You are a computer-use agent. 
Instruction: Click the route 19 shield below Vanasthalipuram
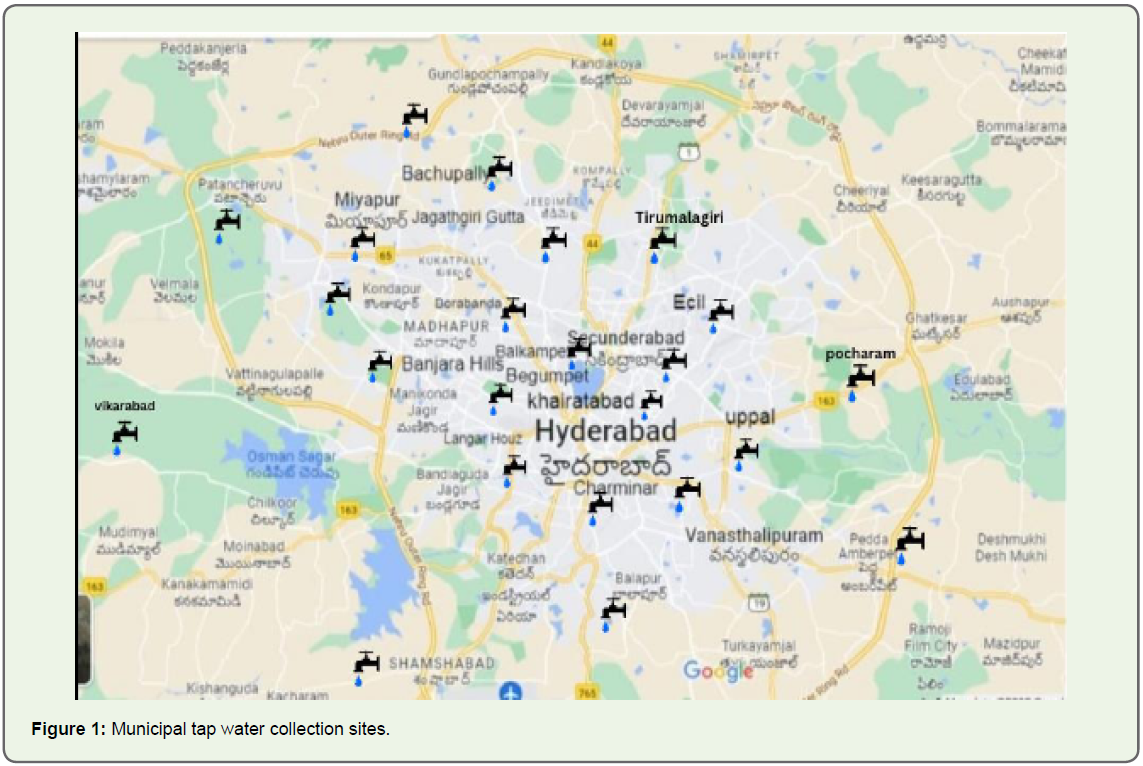click(759, 603)
